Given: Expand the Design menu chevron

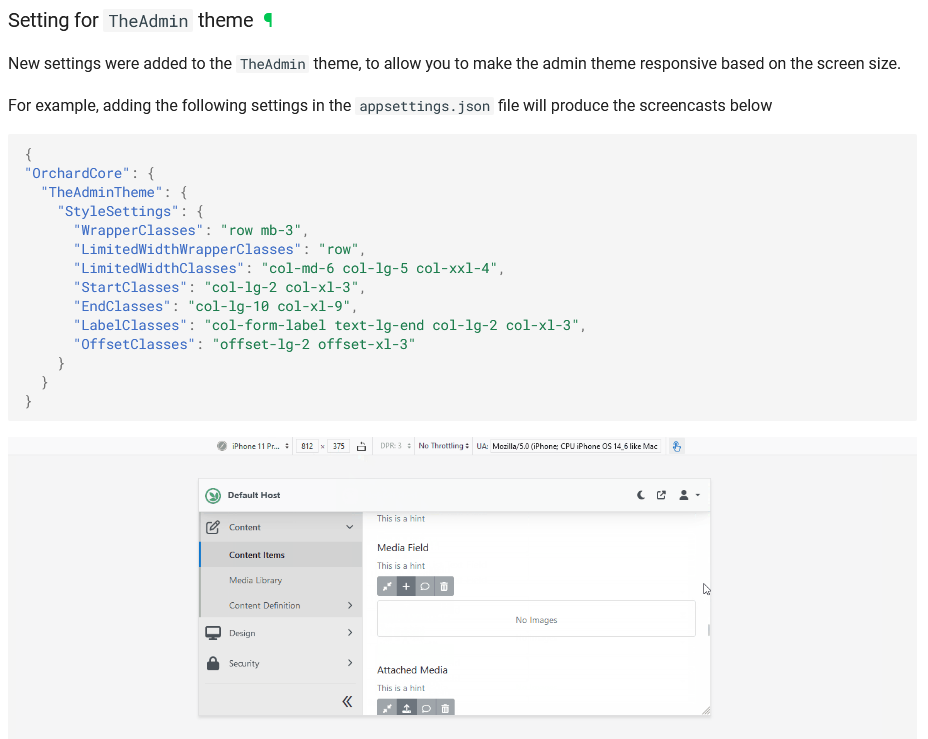Looking at the screenshot, I should [350, 632].
